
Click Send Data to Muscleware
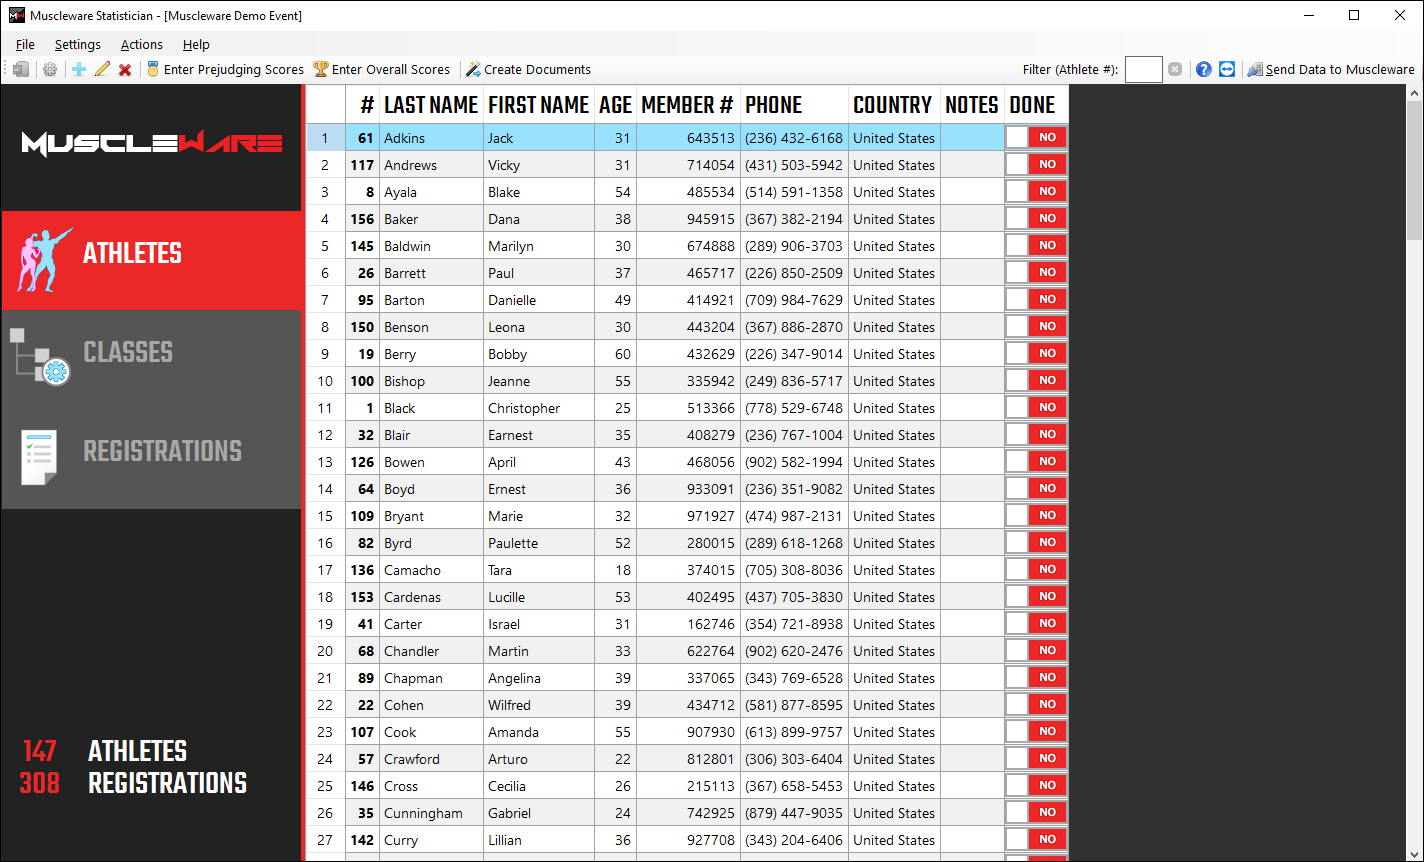pyautogui.click(x=1331, y=70)
